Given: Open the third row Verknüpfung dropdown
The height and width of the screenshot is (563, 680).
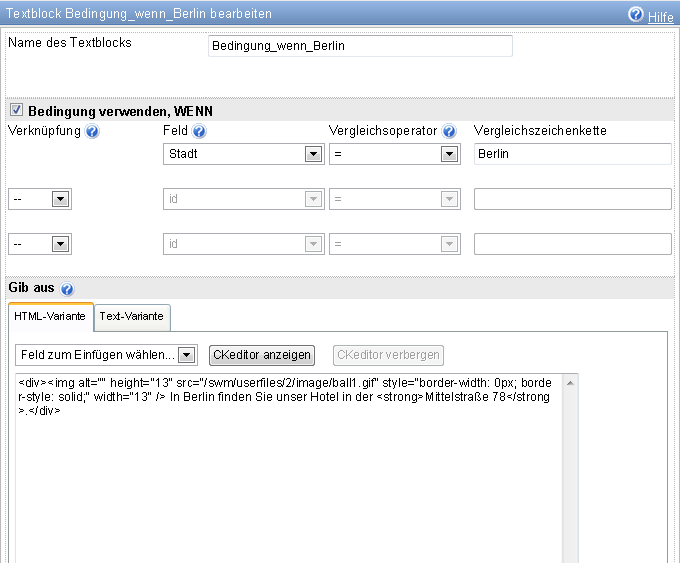Looking at the screenshot, I should 59,244.
